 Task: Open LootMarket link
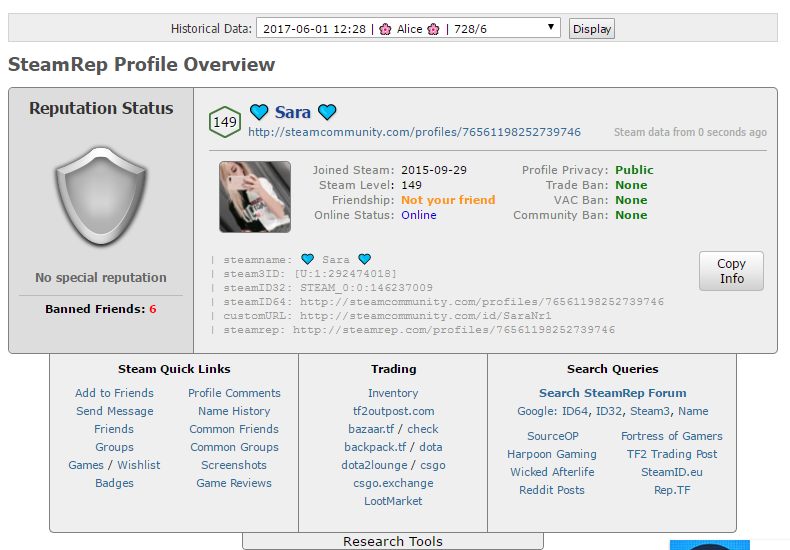click(393, 501)
